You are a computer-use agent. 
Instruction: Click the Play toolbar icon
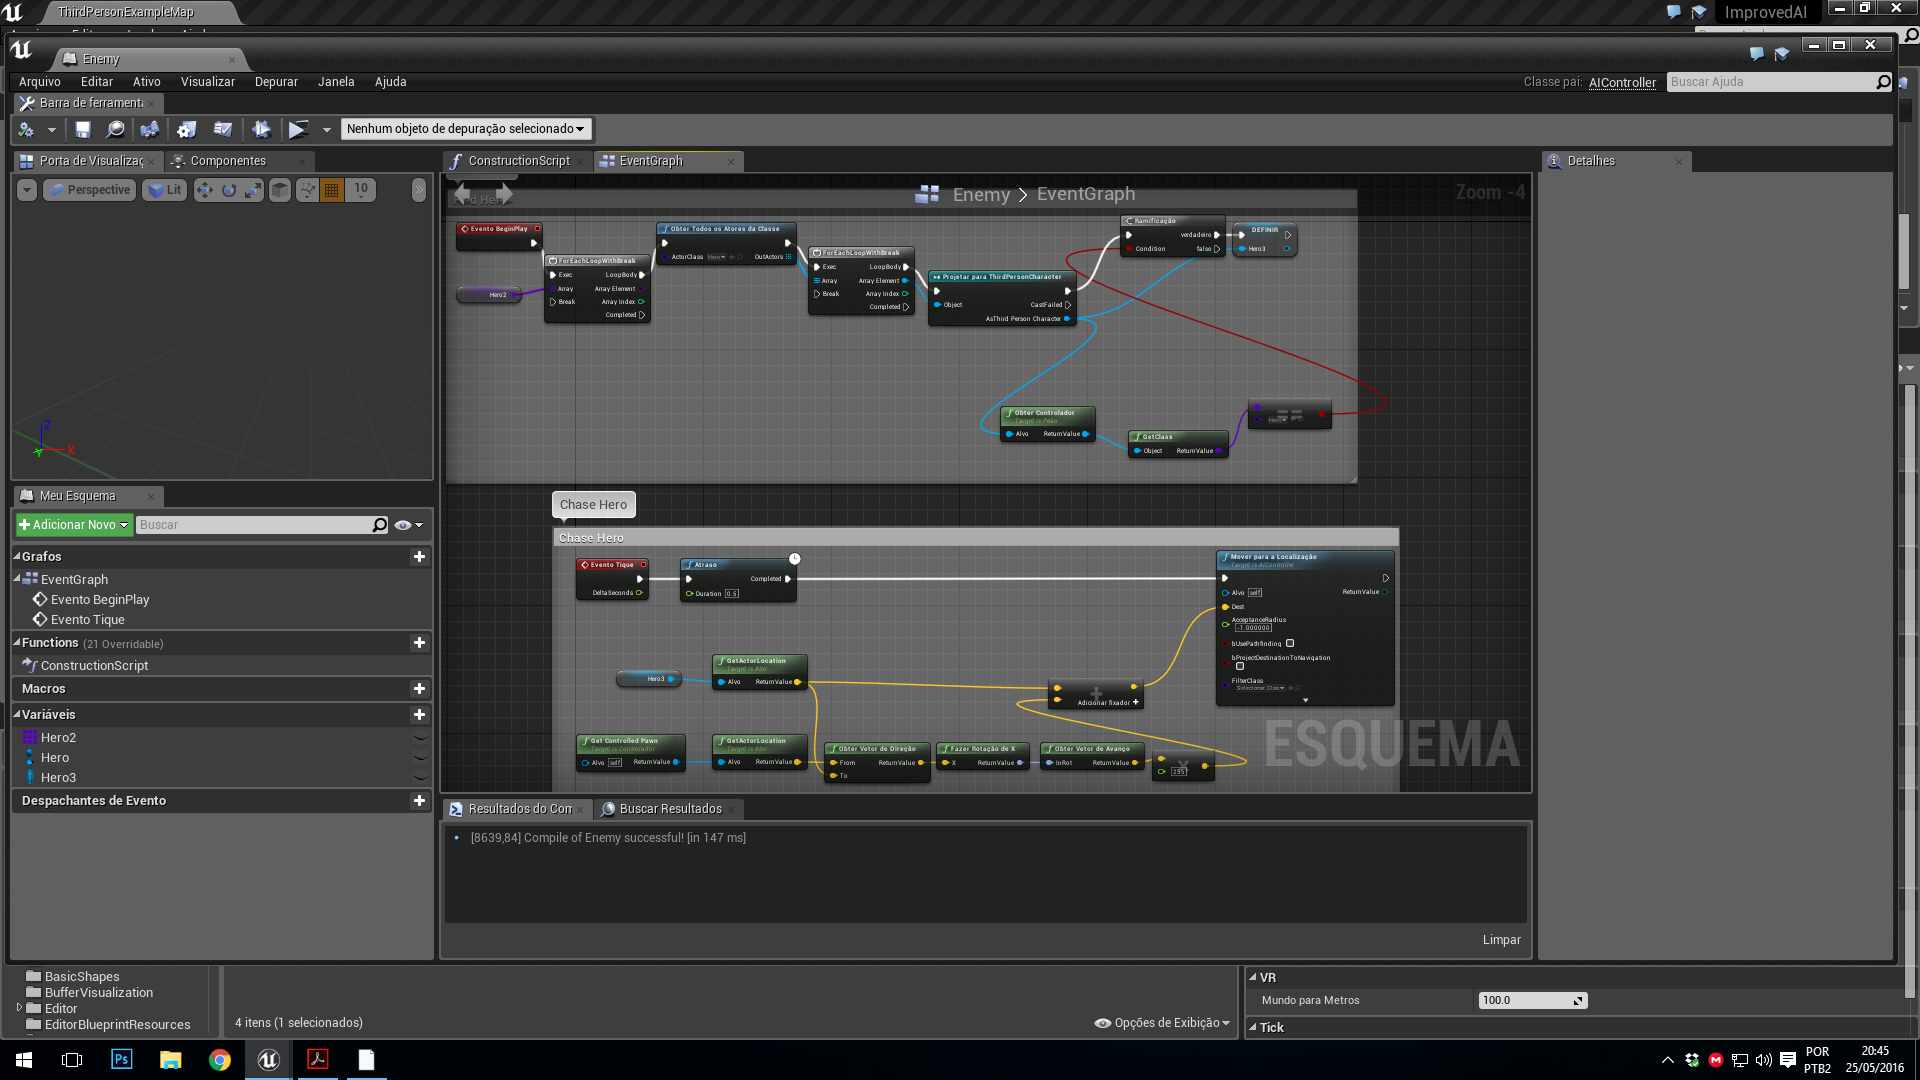pos(298,129)
